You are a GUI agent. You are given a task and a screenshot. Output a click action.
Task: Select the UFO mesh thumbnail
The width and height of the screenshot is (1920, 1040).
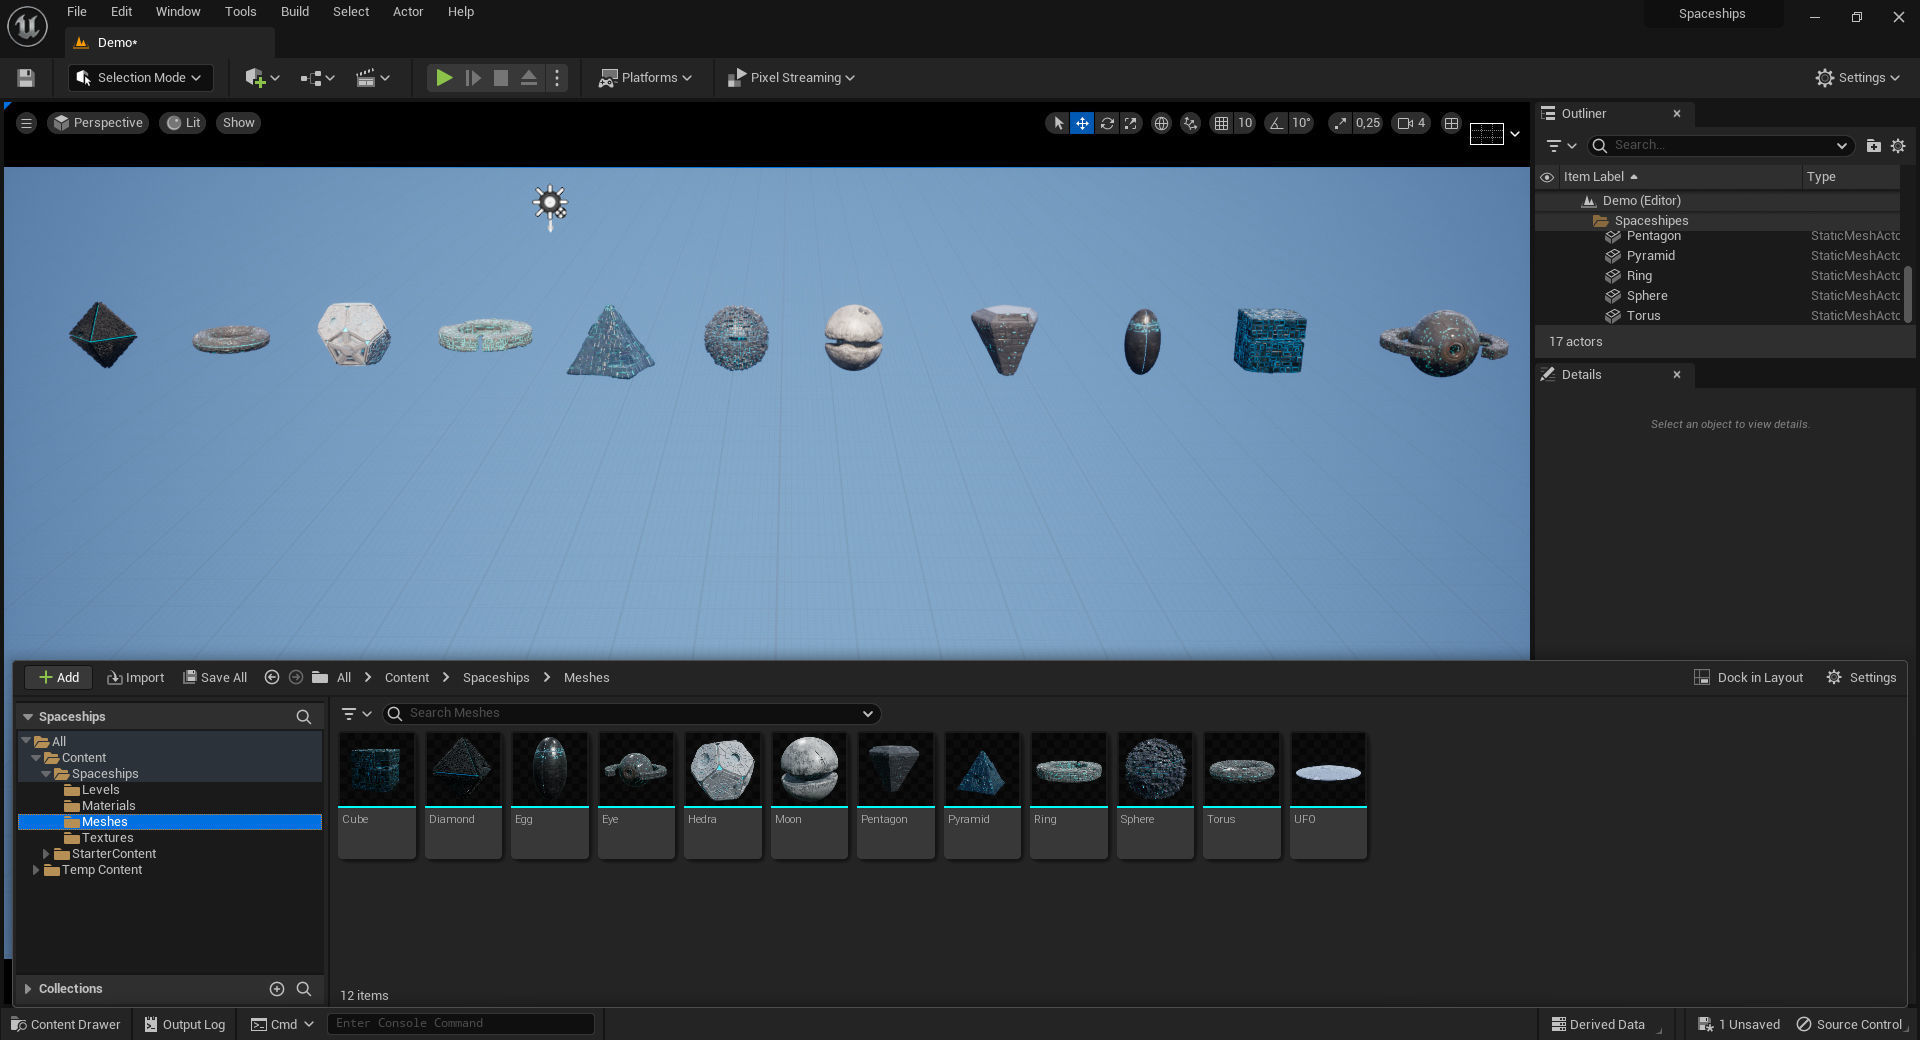pyautogui.click(x=1327, y=770)
